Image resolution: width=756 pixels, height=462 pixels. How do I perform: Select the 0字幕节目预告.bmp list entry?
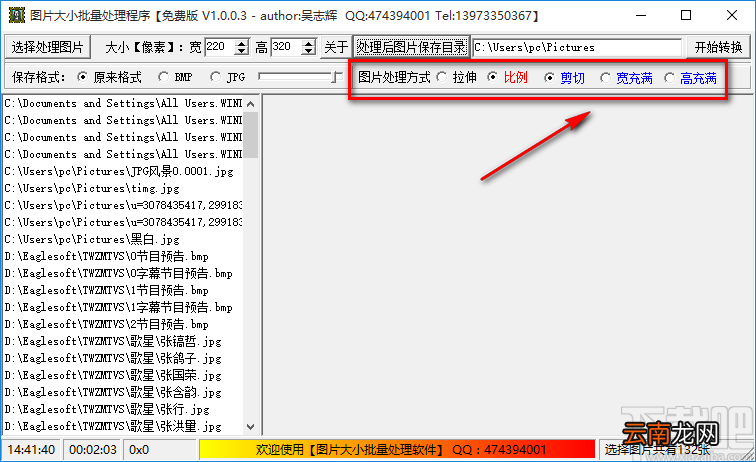click(x=123, y=273)
